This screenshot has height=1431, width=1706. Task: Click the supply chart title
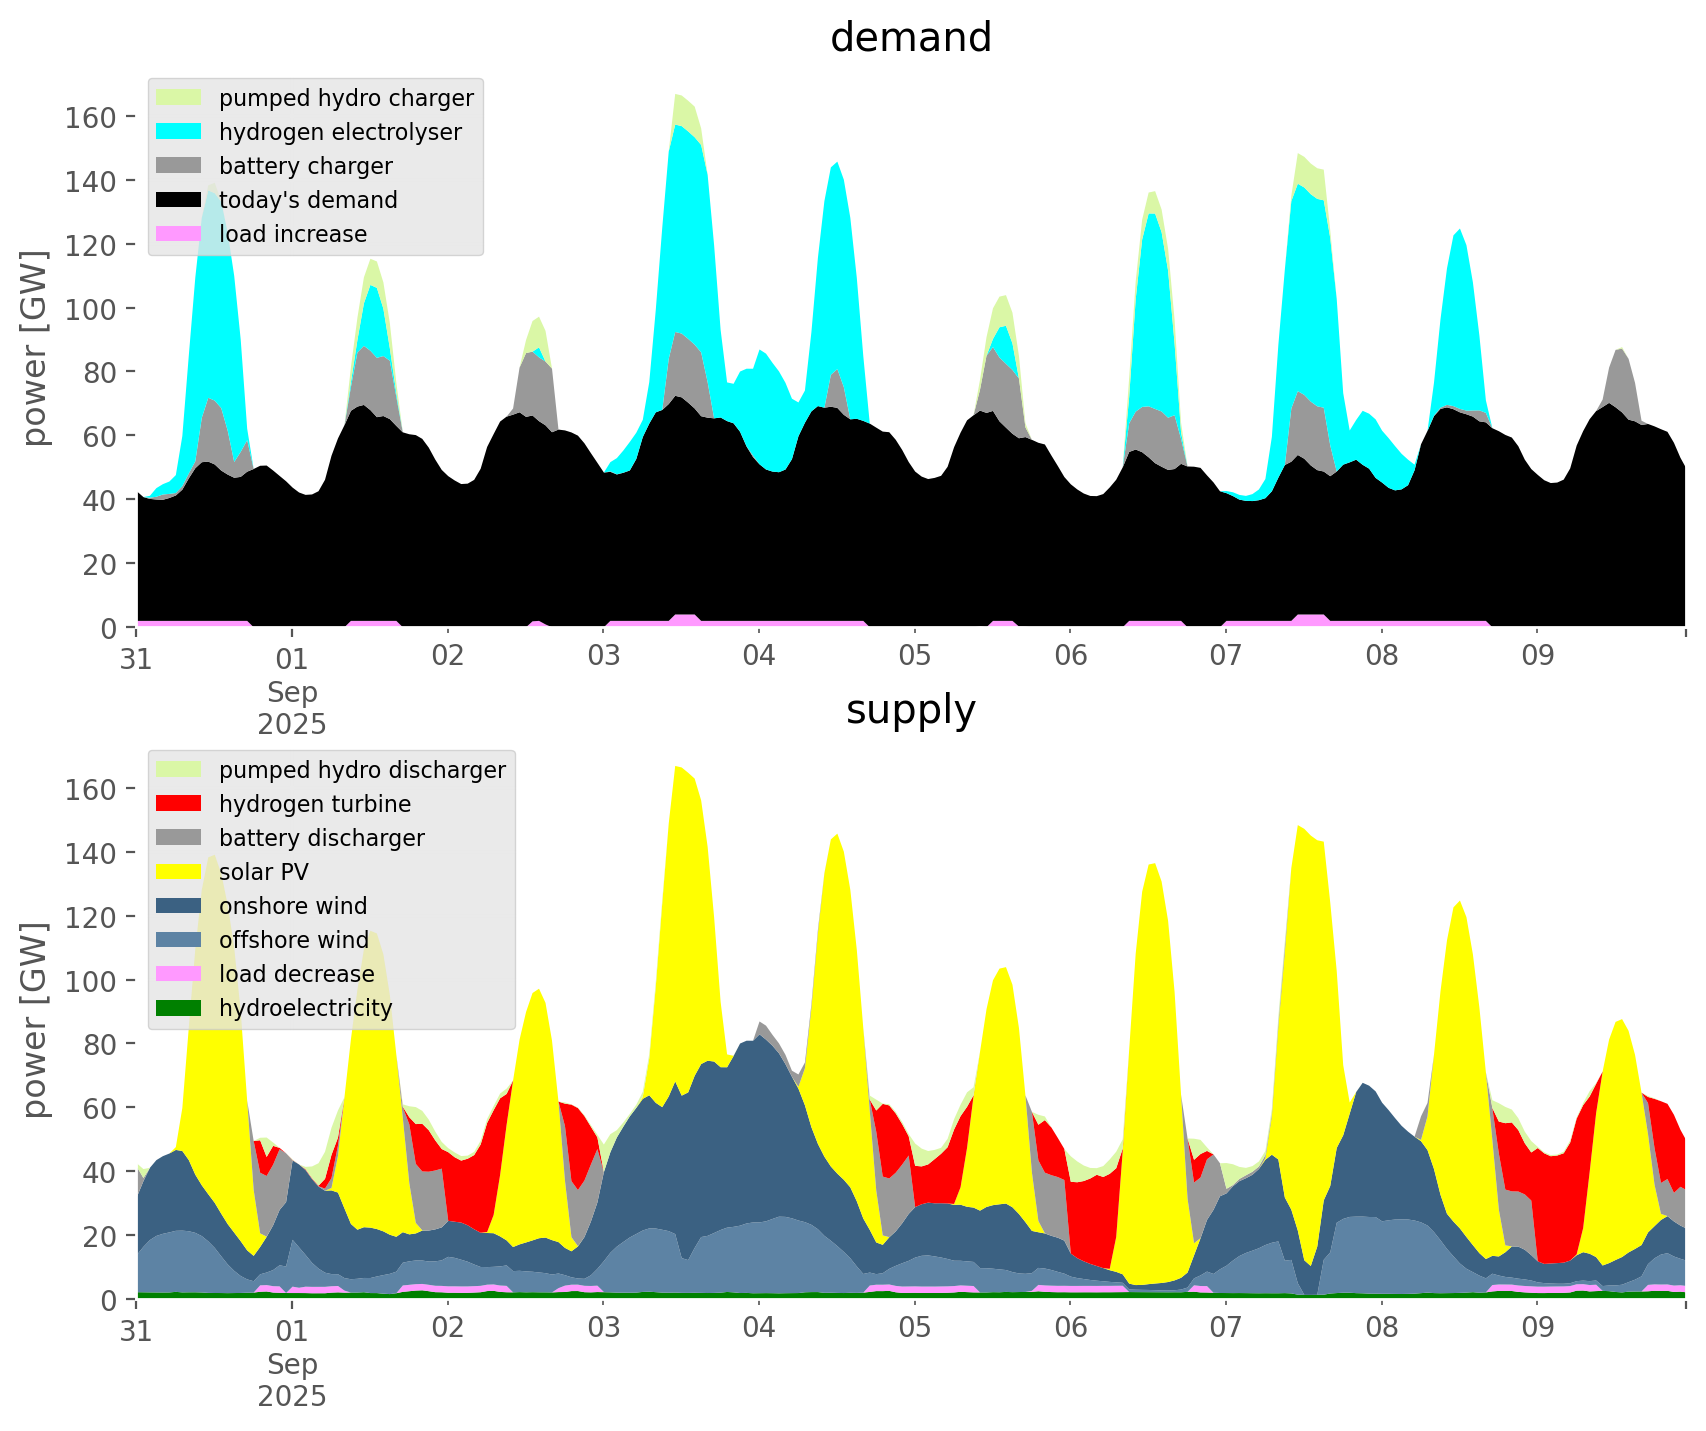pos(910,710)
